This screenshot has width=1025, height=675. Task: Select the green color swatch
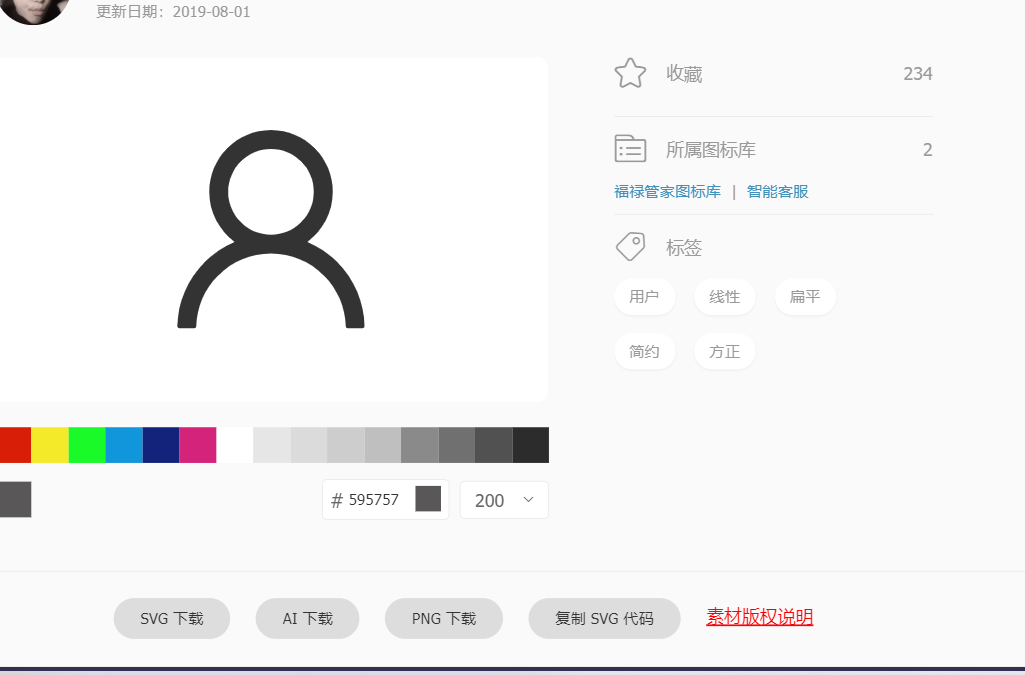point(87,445)
